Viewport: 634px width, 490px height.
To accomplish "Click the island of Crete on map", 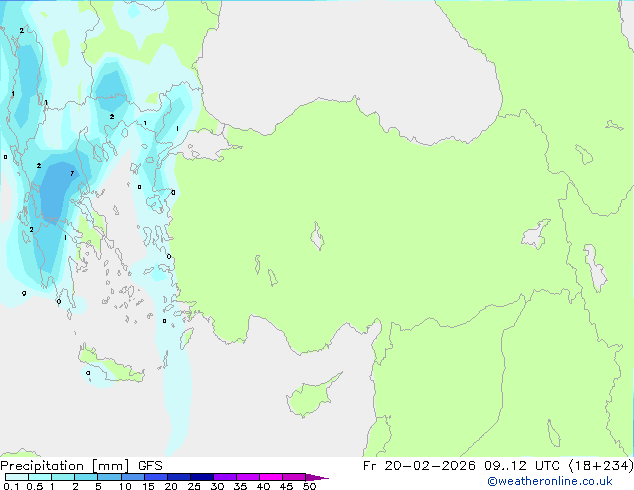I will click(111, 365).
